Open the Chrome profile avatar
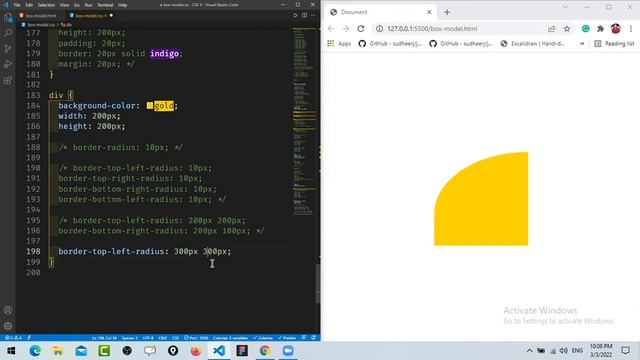 pos(616,29)
